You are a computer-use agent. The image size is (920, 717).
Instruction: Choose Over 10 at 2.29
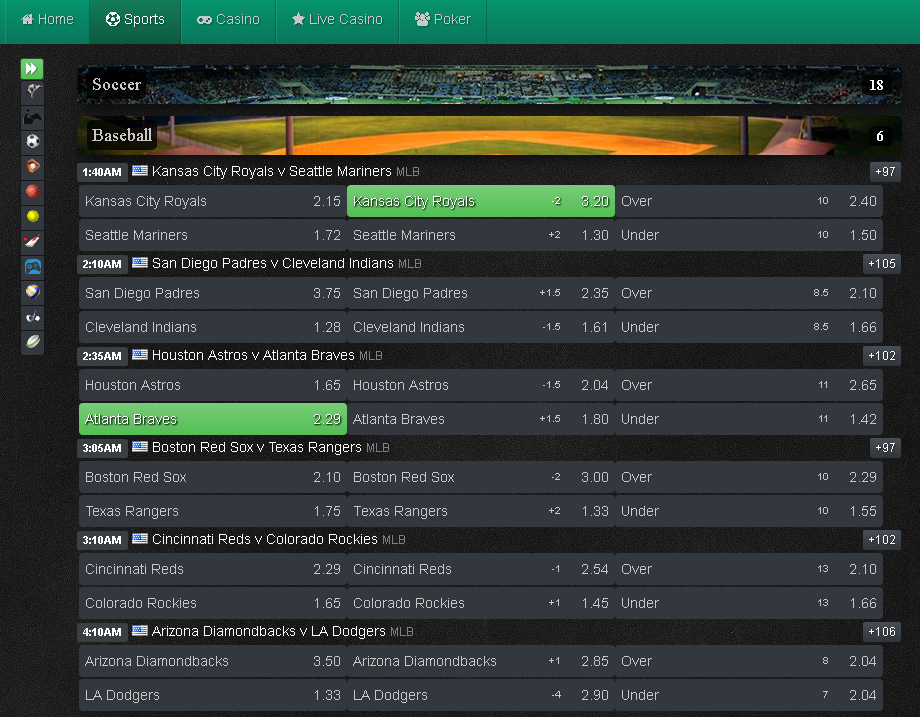749,478
